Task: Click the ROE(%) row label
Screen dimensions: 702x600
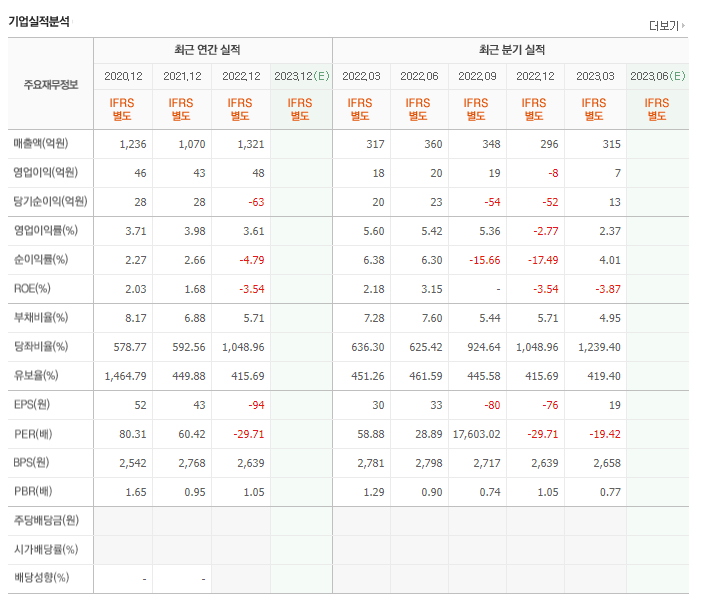Action: click(x=32, y=288)
